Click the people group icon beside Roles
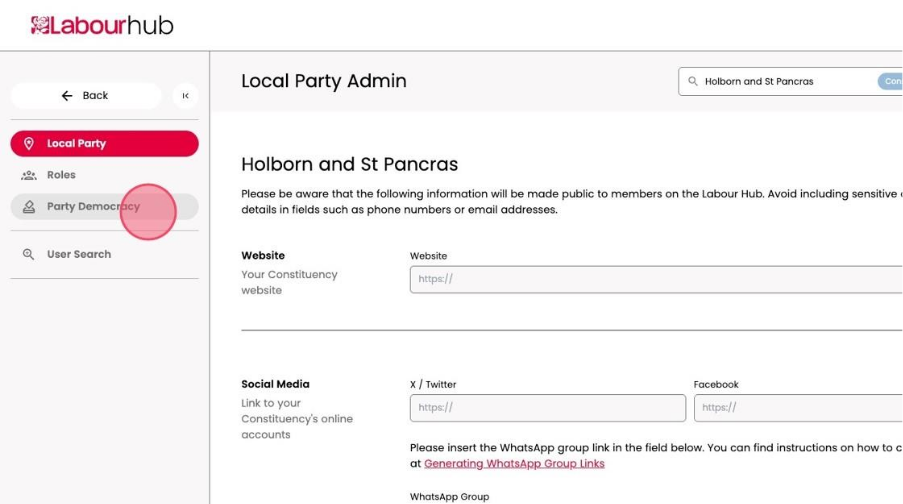The width and height of the screenshot is (903, 504). point(28,175)
